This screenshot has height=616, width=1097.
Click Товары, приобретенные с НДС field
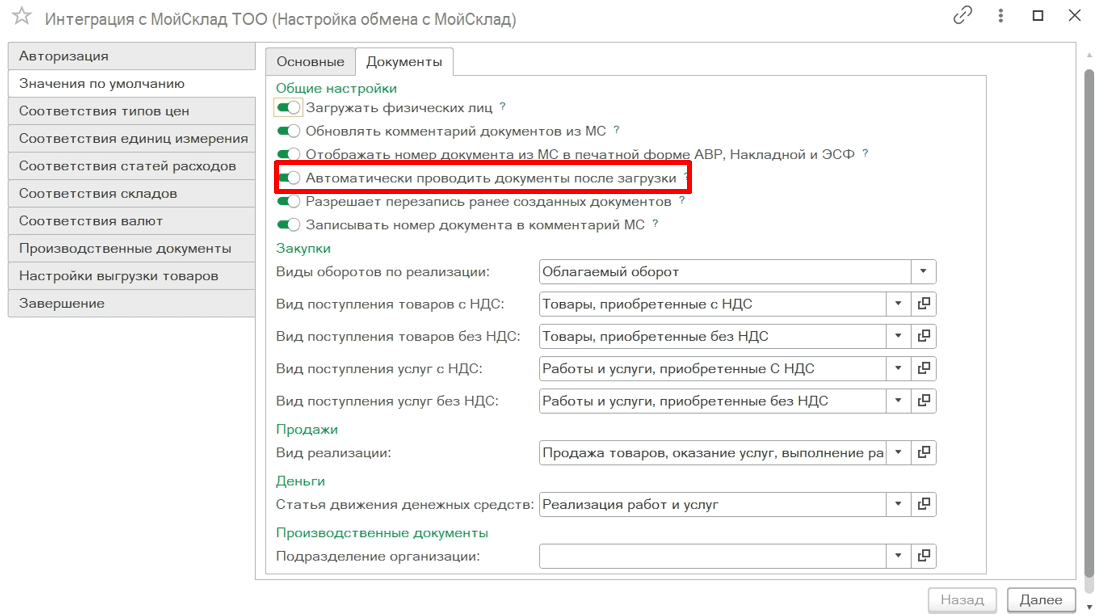712,304
